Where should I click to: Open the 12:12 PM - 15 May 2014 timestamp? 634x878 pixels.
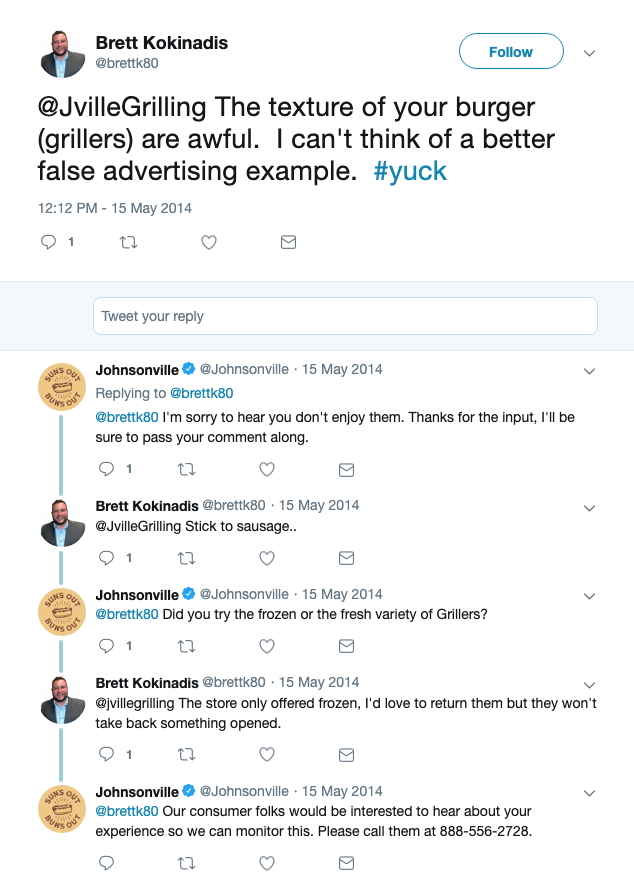point(115,208)
